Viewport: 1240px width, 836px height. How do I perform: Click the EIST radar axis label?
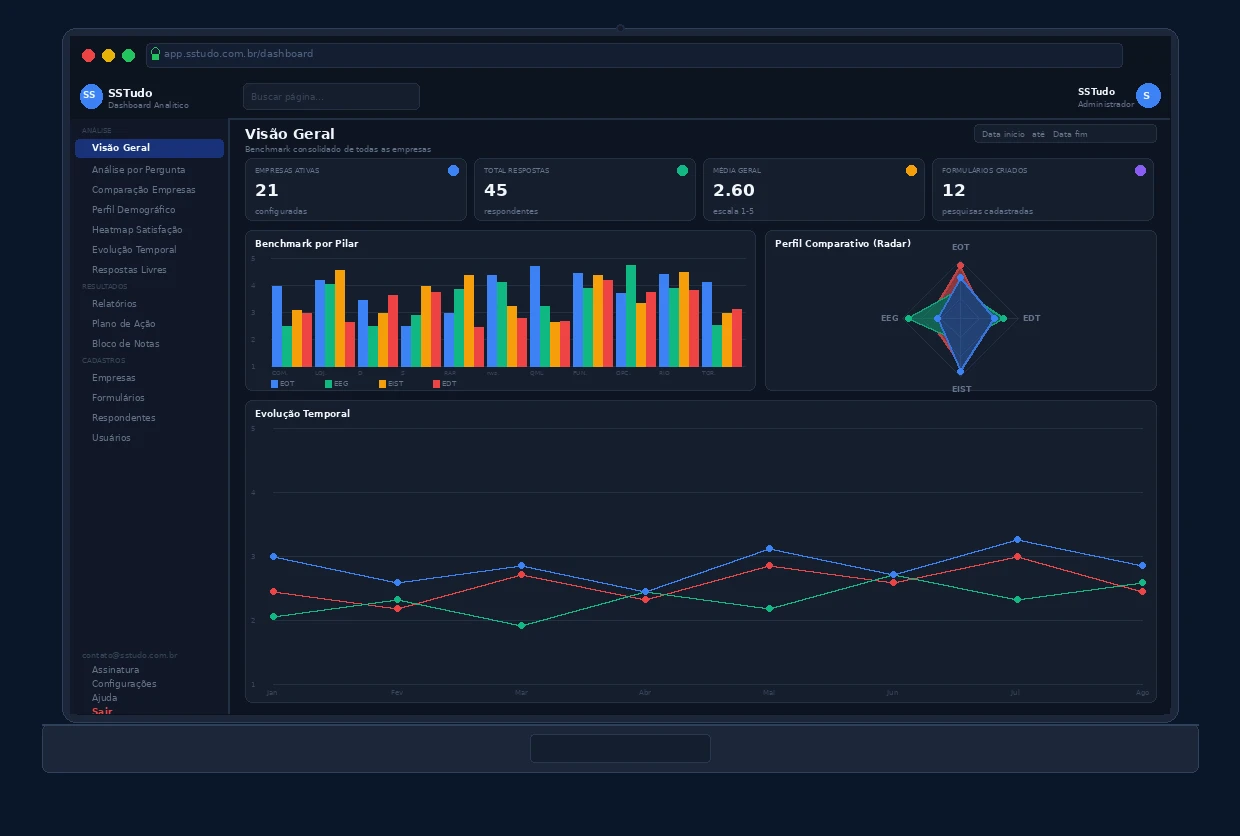[x=961, y=389]
